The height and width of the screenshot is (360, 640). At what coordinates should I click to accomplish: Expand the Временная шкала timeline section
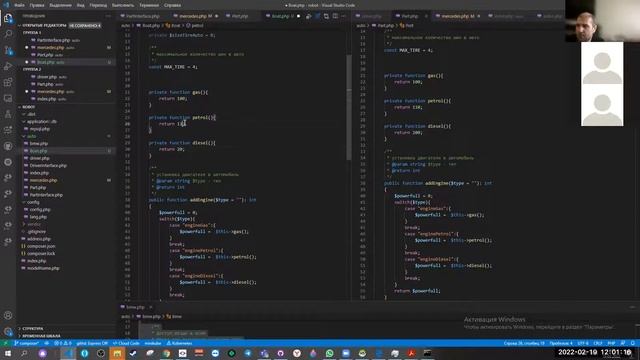pos(41,336)
